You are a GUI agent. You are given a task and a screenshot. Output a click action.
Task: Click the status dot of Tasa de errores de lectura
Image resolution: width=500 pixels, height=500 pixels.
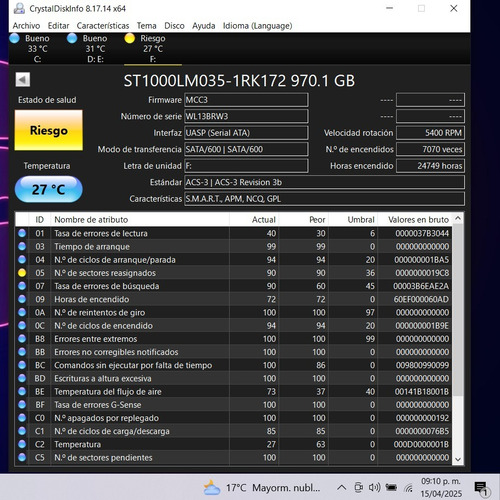point(22,233)
